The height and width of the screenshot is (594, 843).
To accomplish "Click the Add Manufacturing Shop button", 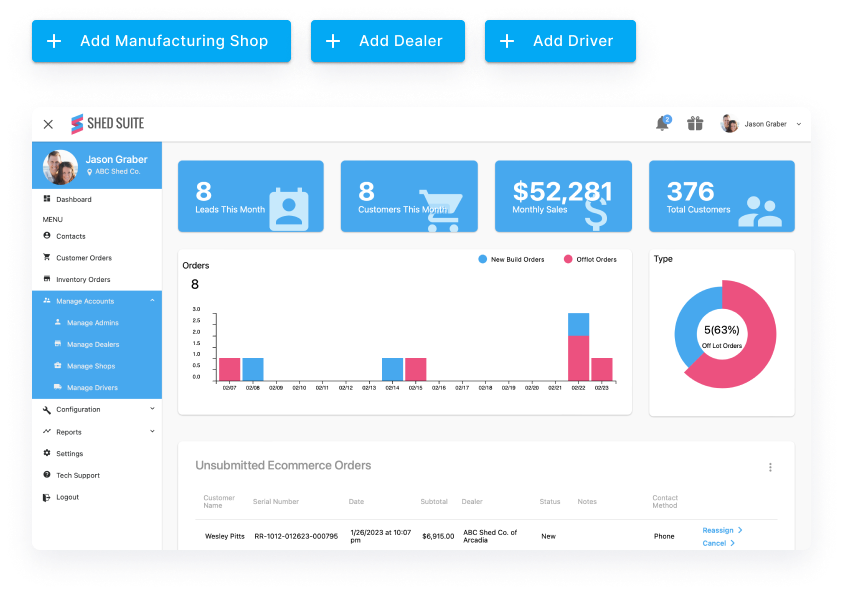I will (160, 40).
